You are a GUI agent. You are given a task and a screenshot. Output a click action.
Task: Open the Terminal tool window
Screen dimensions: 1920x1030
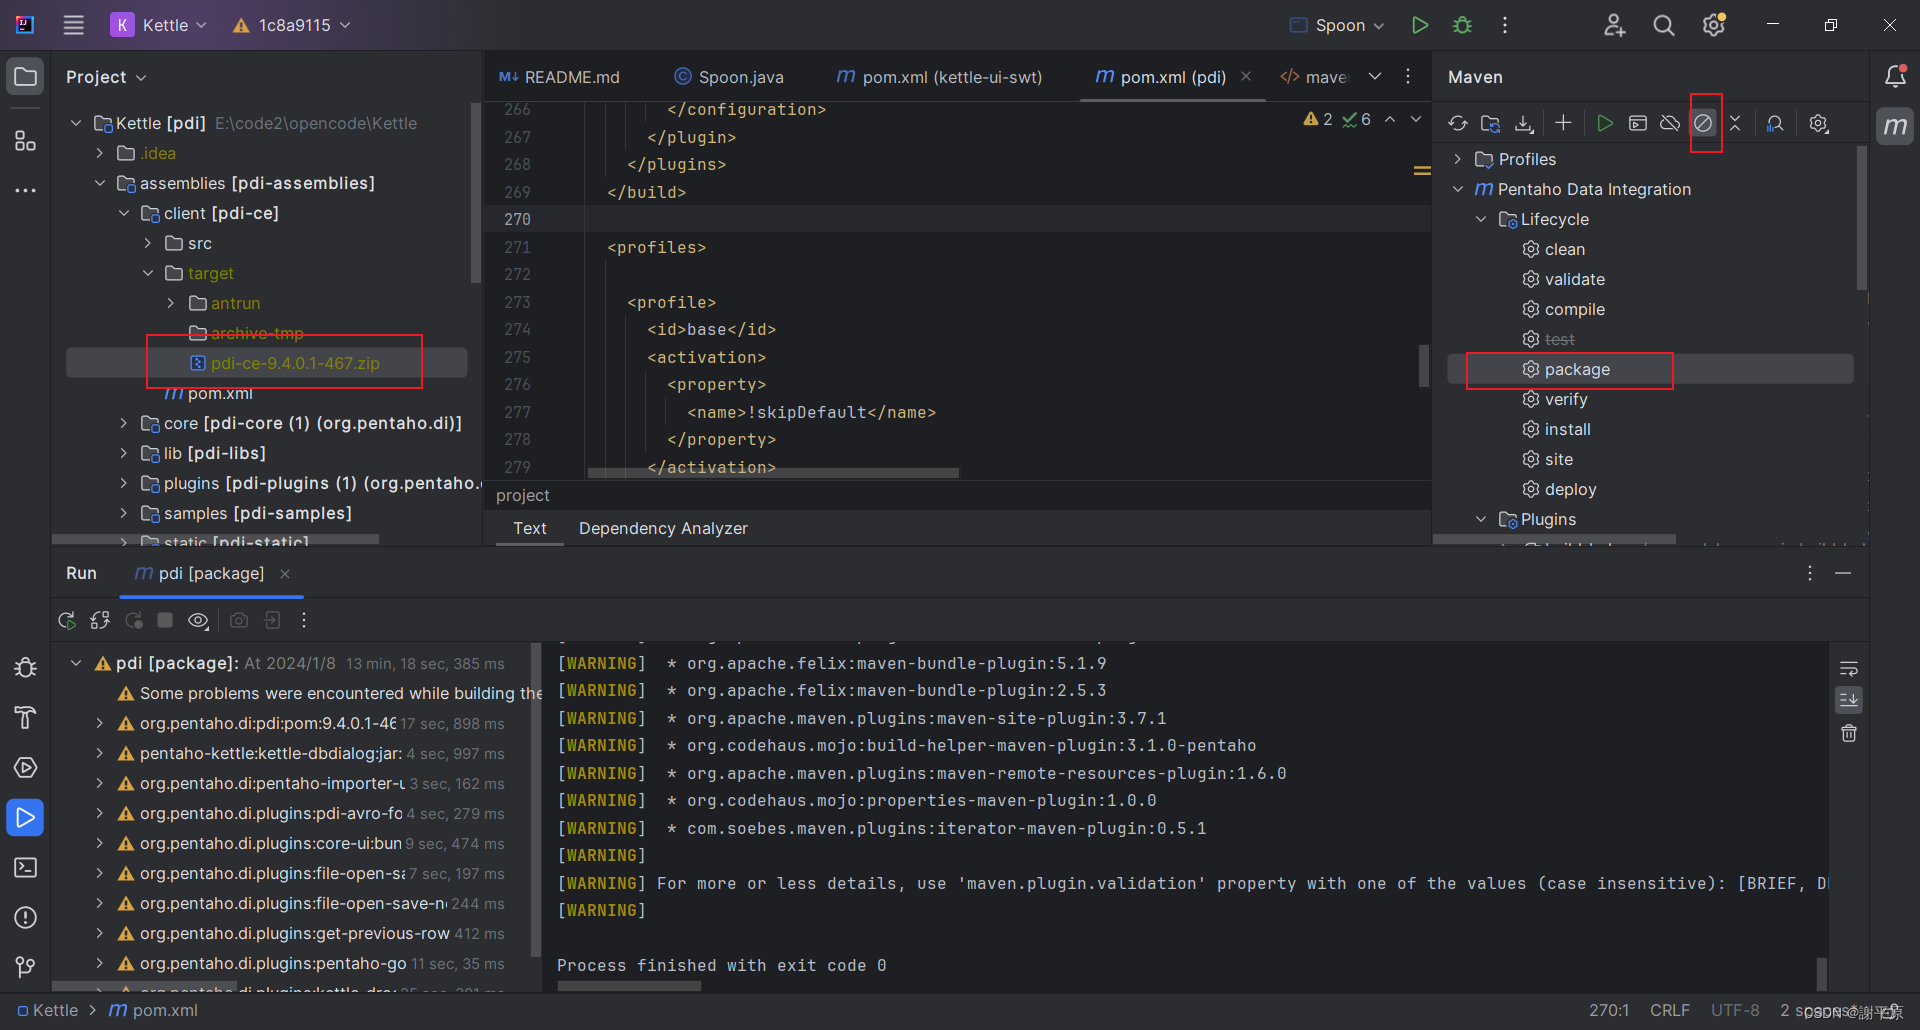[26, 868]
